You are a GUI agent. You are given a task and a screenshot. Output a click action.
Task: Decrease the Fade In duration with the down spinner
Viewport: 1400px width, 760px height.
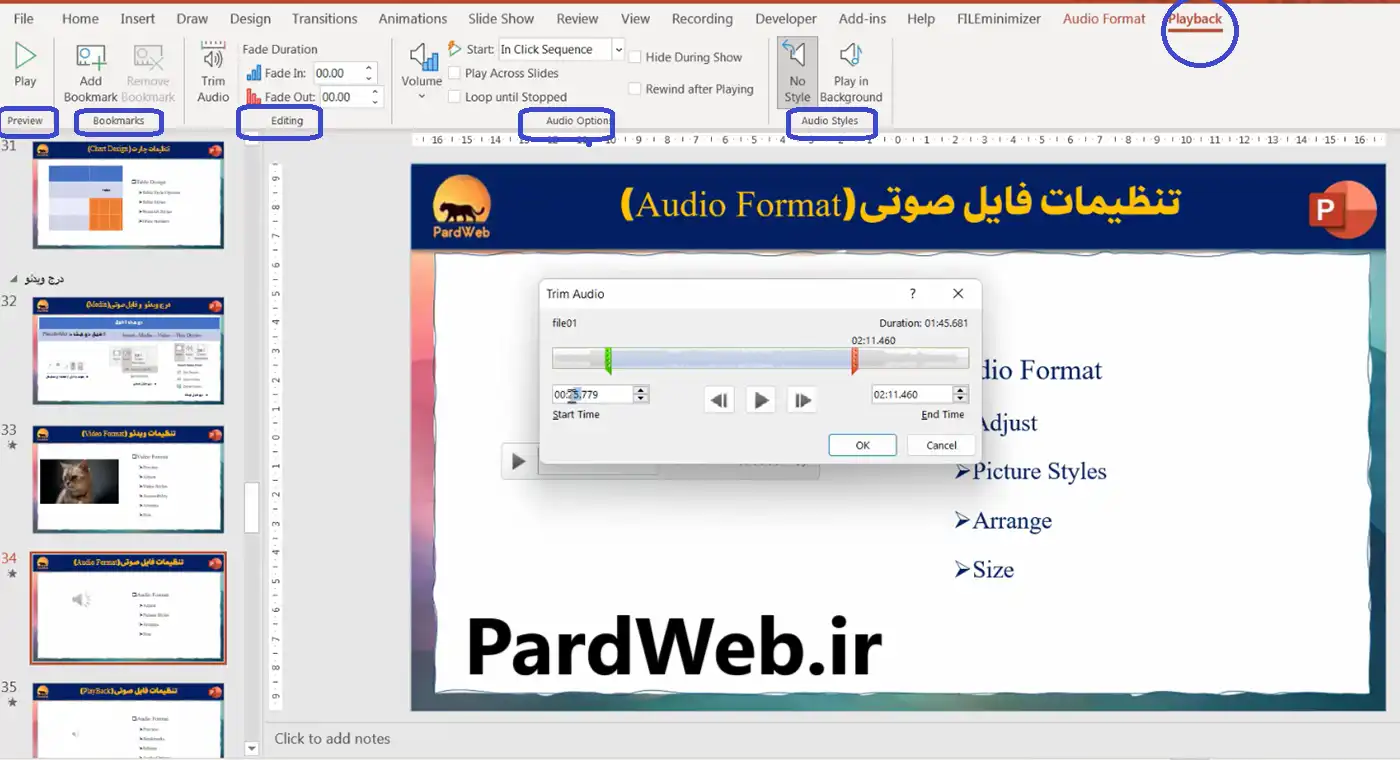369,78
